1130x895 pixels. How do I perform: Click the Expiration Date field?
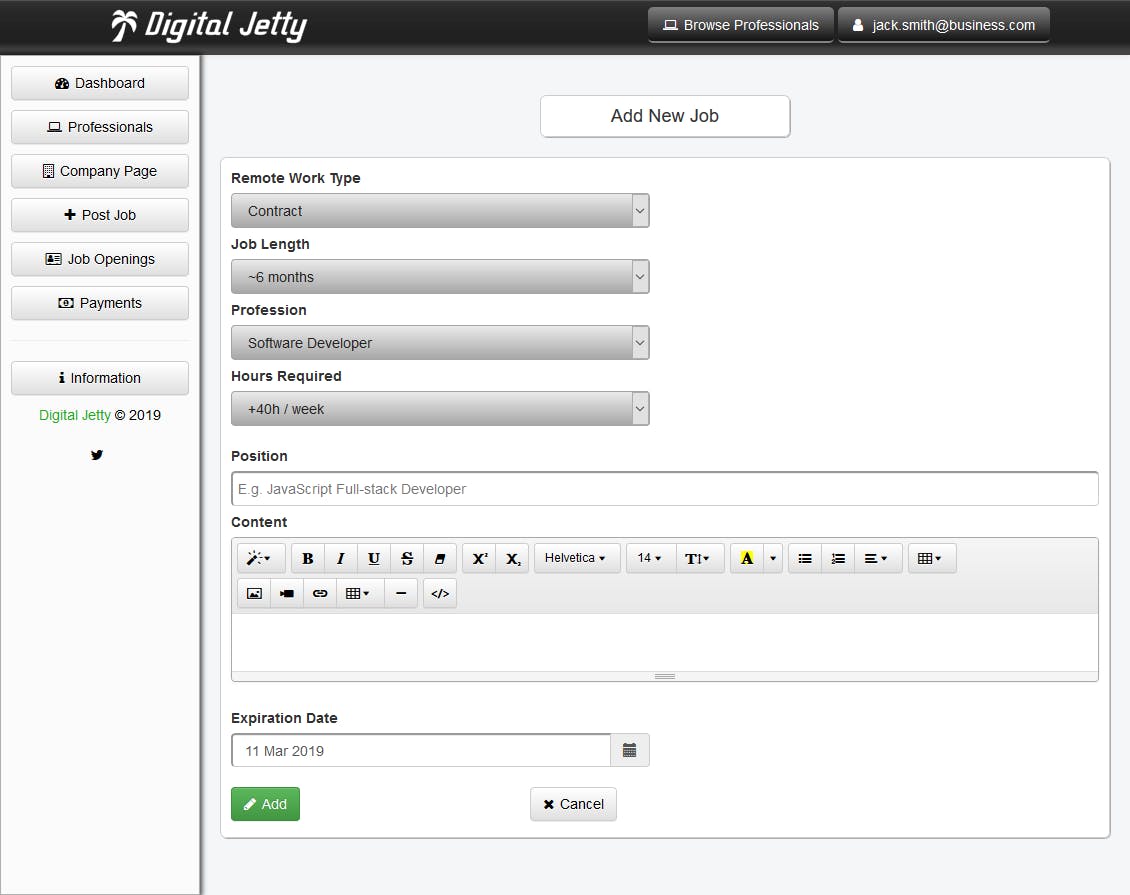click(x=421, y=750)
